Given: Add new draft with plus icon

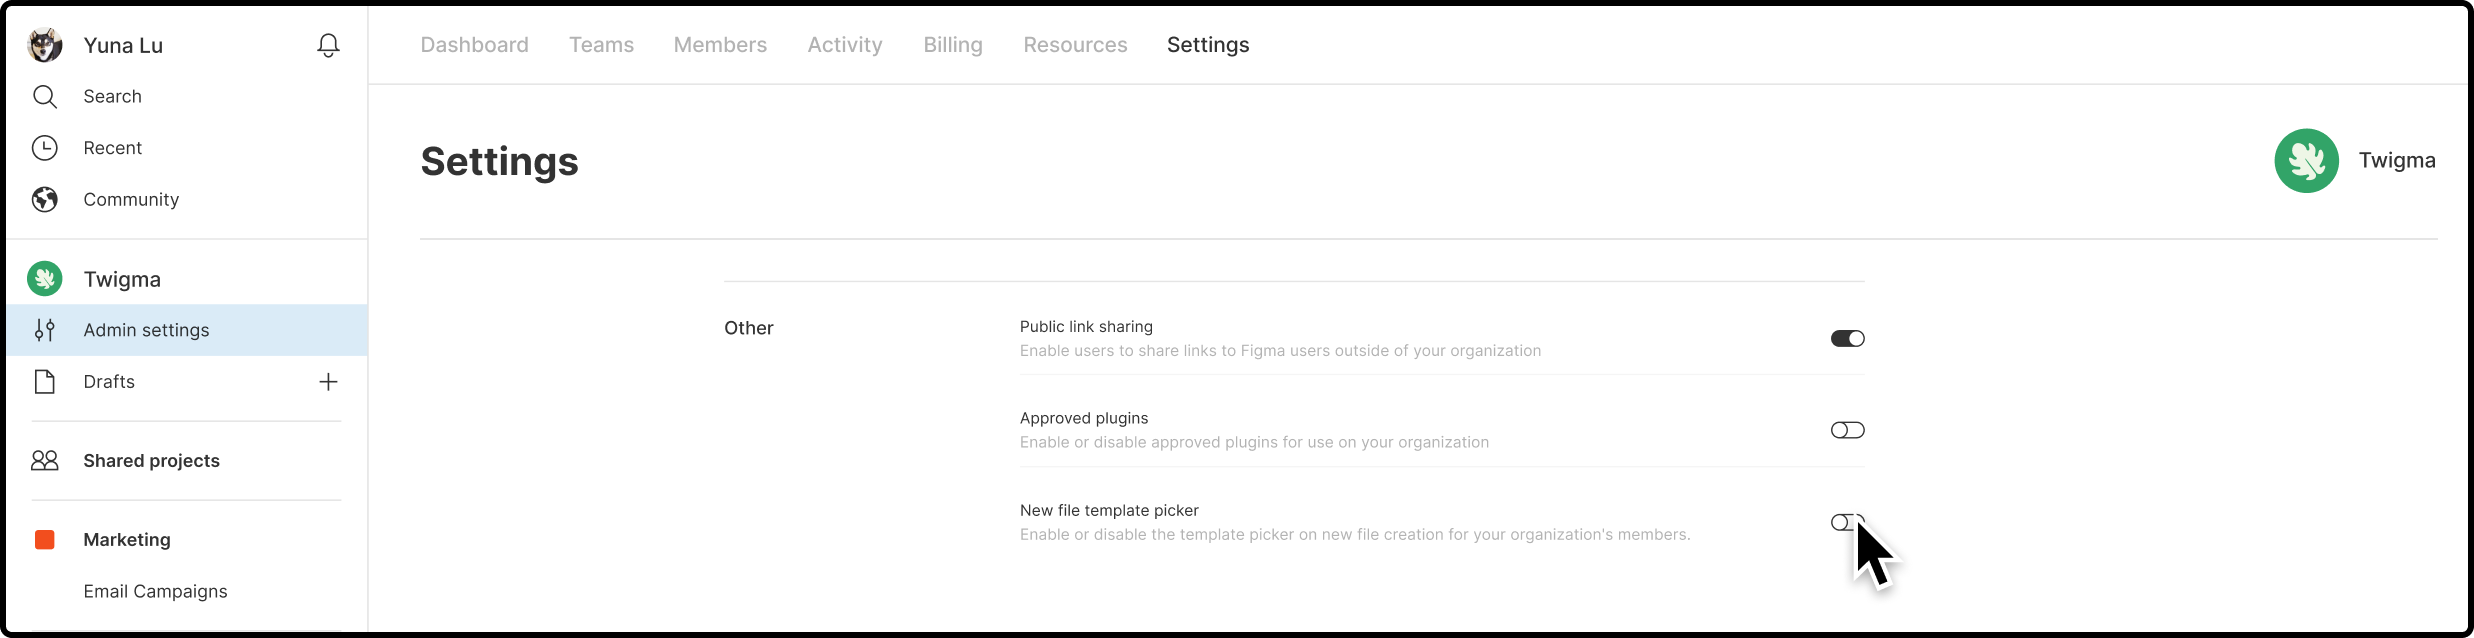Looking at the screenshot, I should (x=328, y=382).
